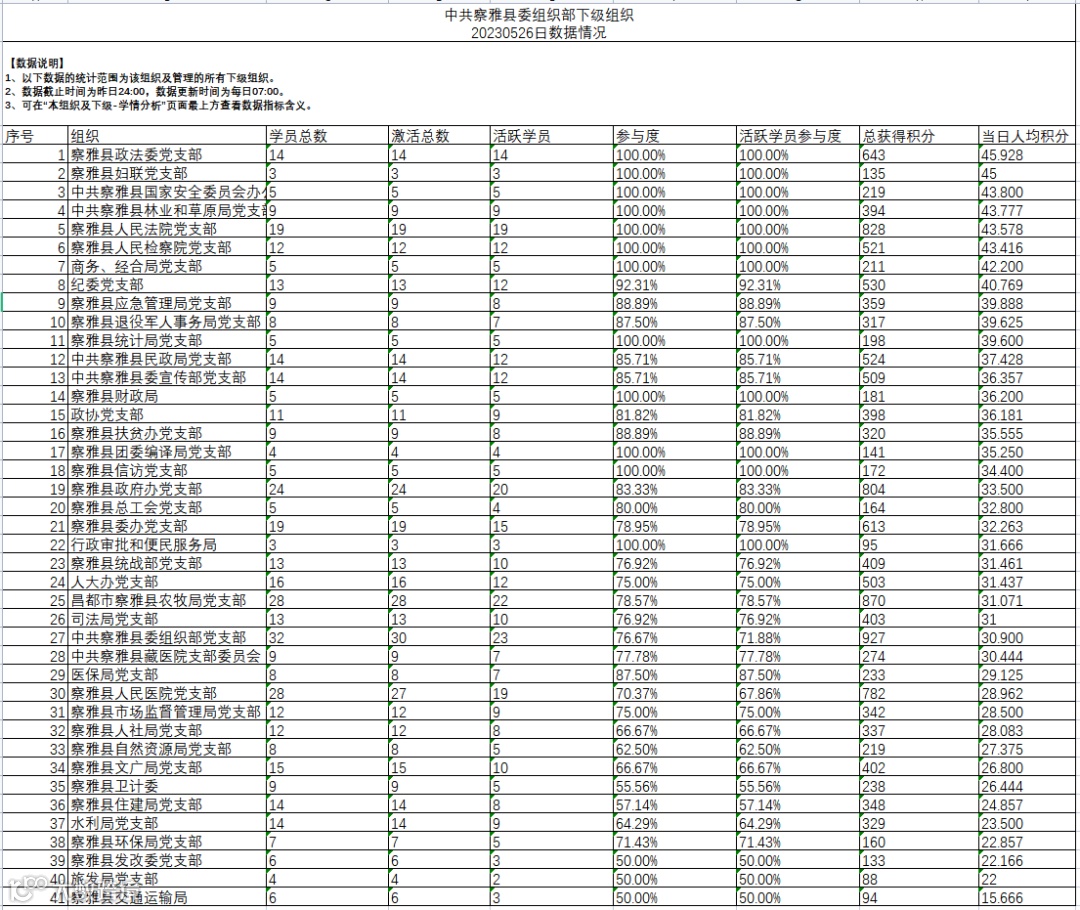Click the 纪委党支部 organization cell
This screenshot has height=910, width=1080.
(x=167, y=285)
